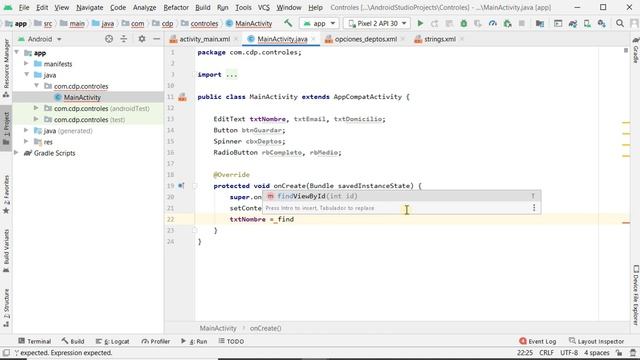
Task: Click Select Opened File target icon
Action: coord(109,39)
